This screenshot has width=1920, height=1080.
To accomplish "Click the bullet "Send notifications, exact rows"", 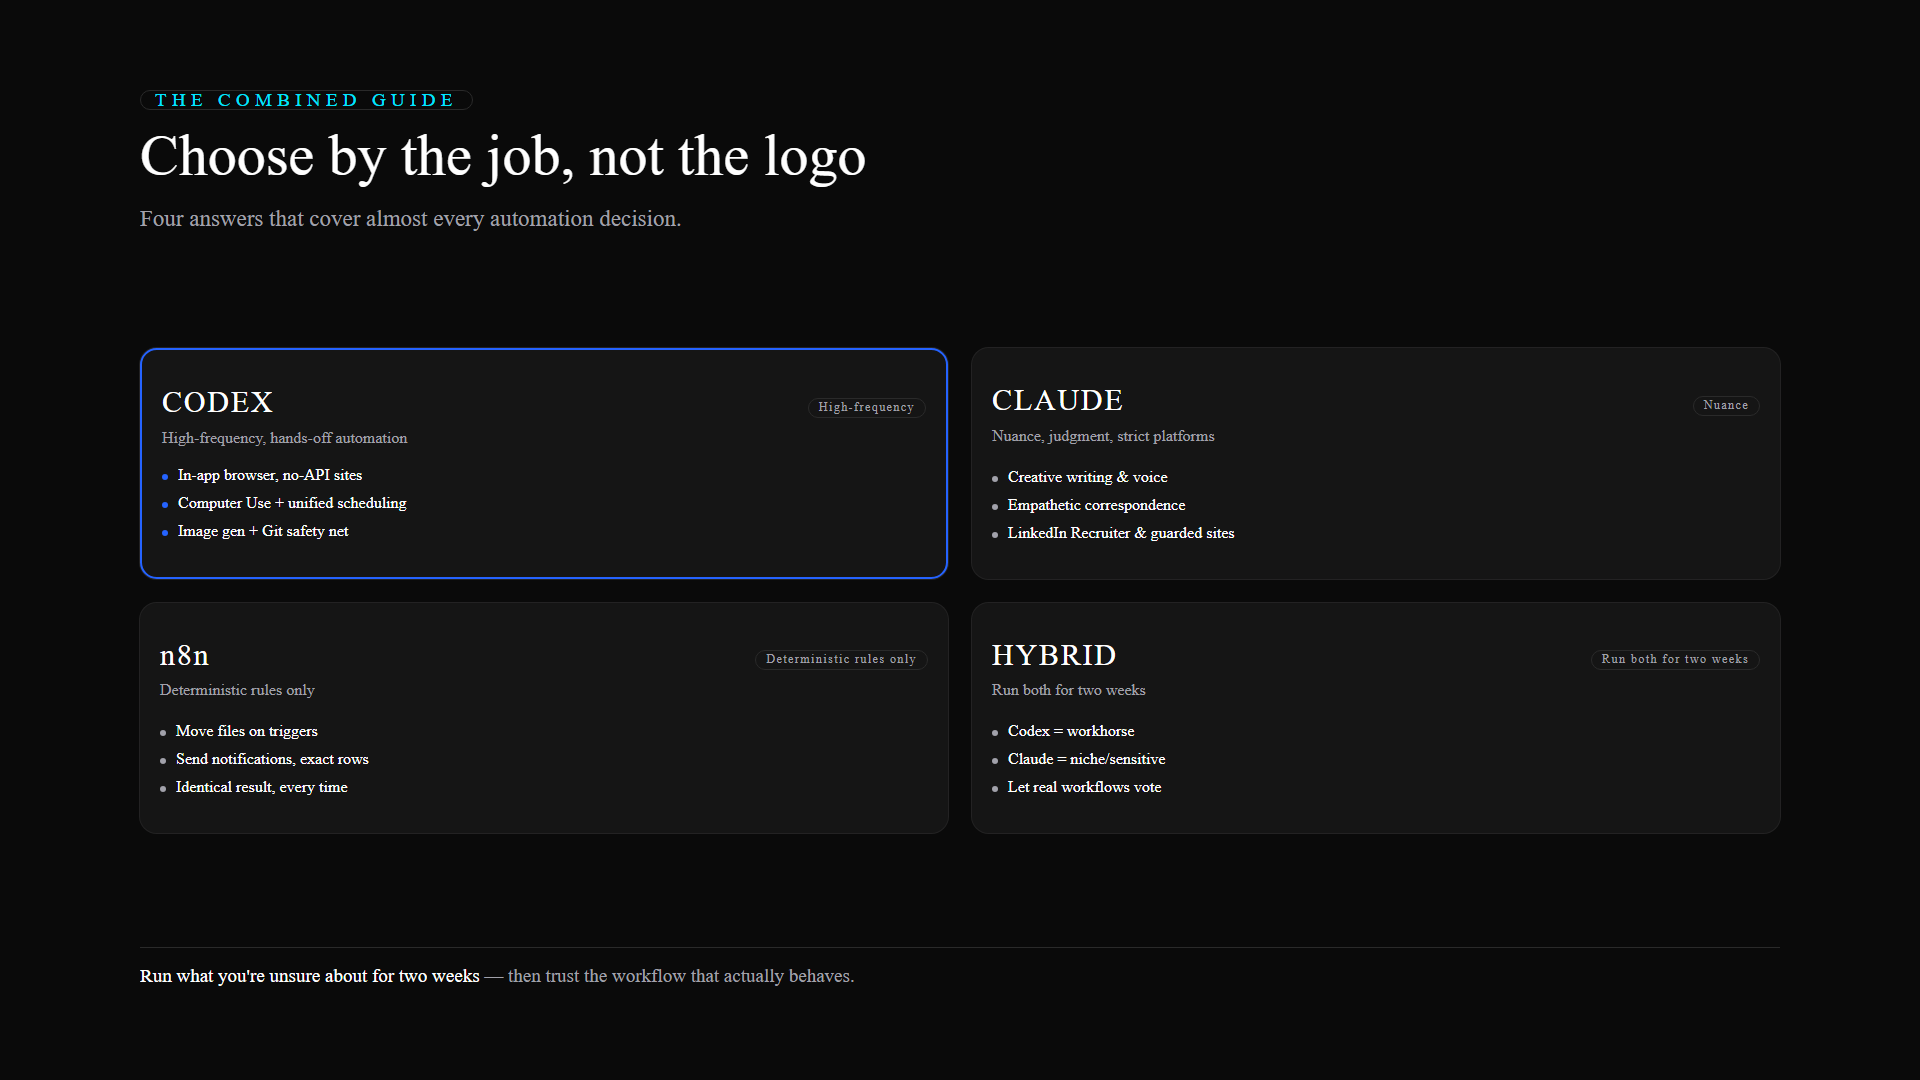I will pyautogui.click(x=272, y=759).
